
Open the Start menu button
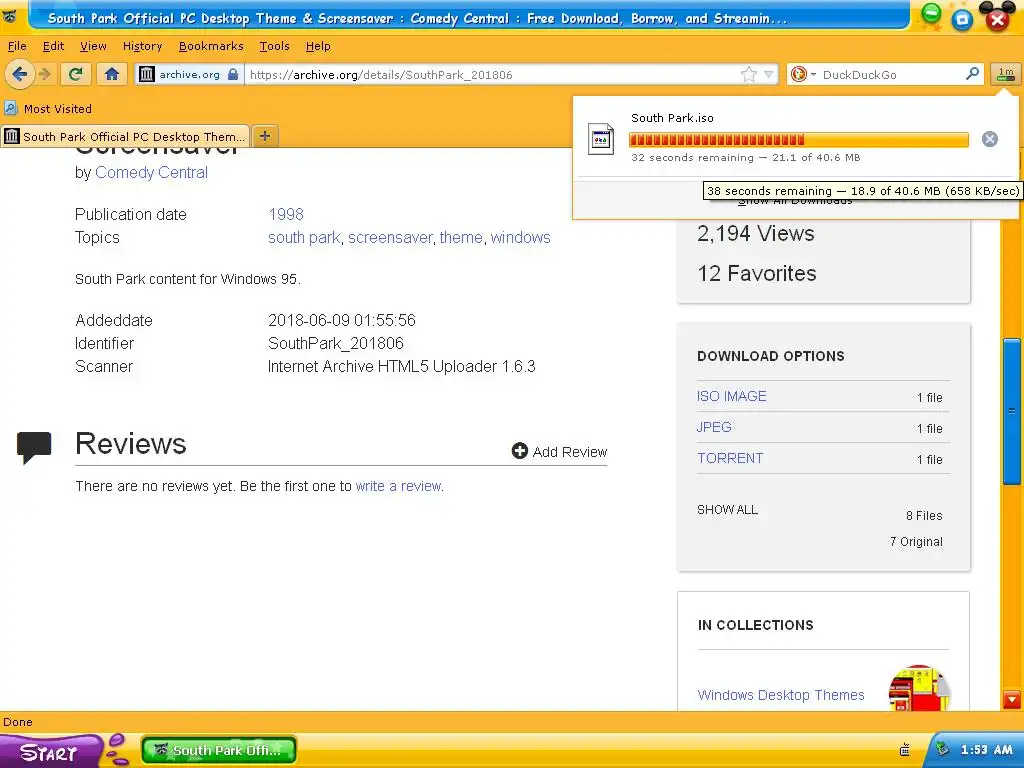(x=51, y=751)
